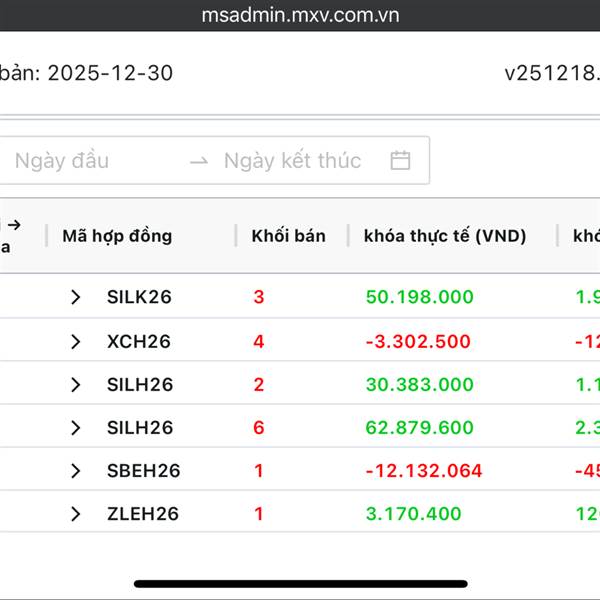Viewport: 600px width, 600px height.
Task: Expand the ZLEH26 contract row
Action: pyautogui.click(x=75, y=514)
